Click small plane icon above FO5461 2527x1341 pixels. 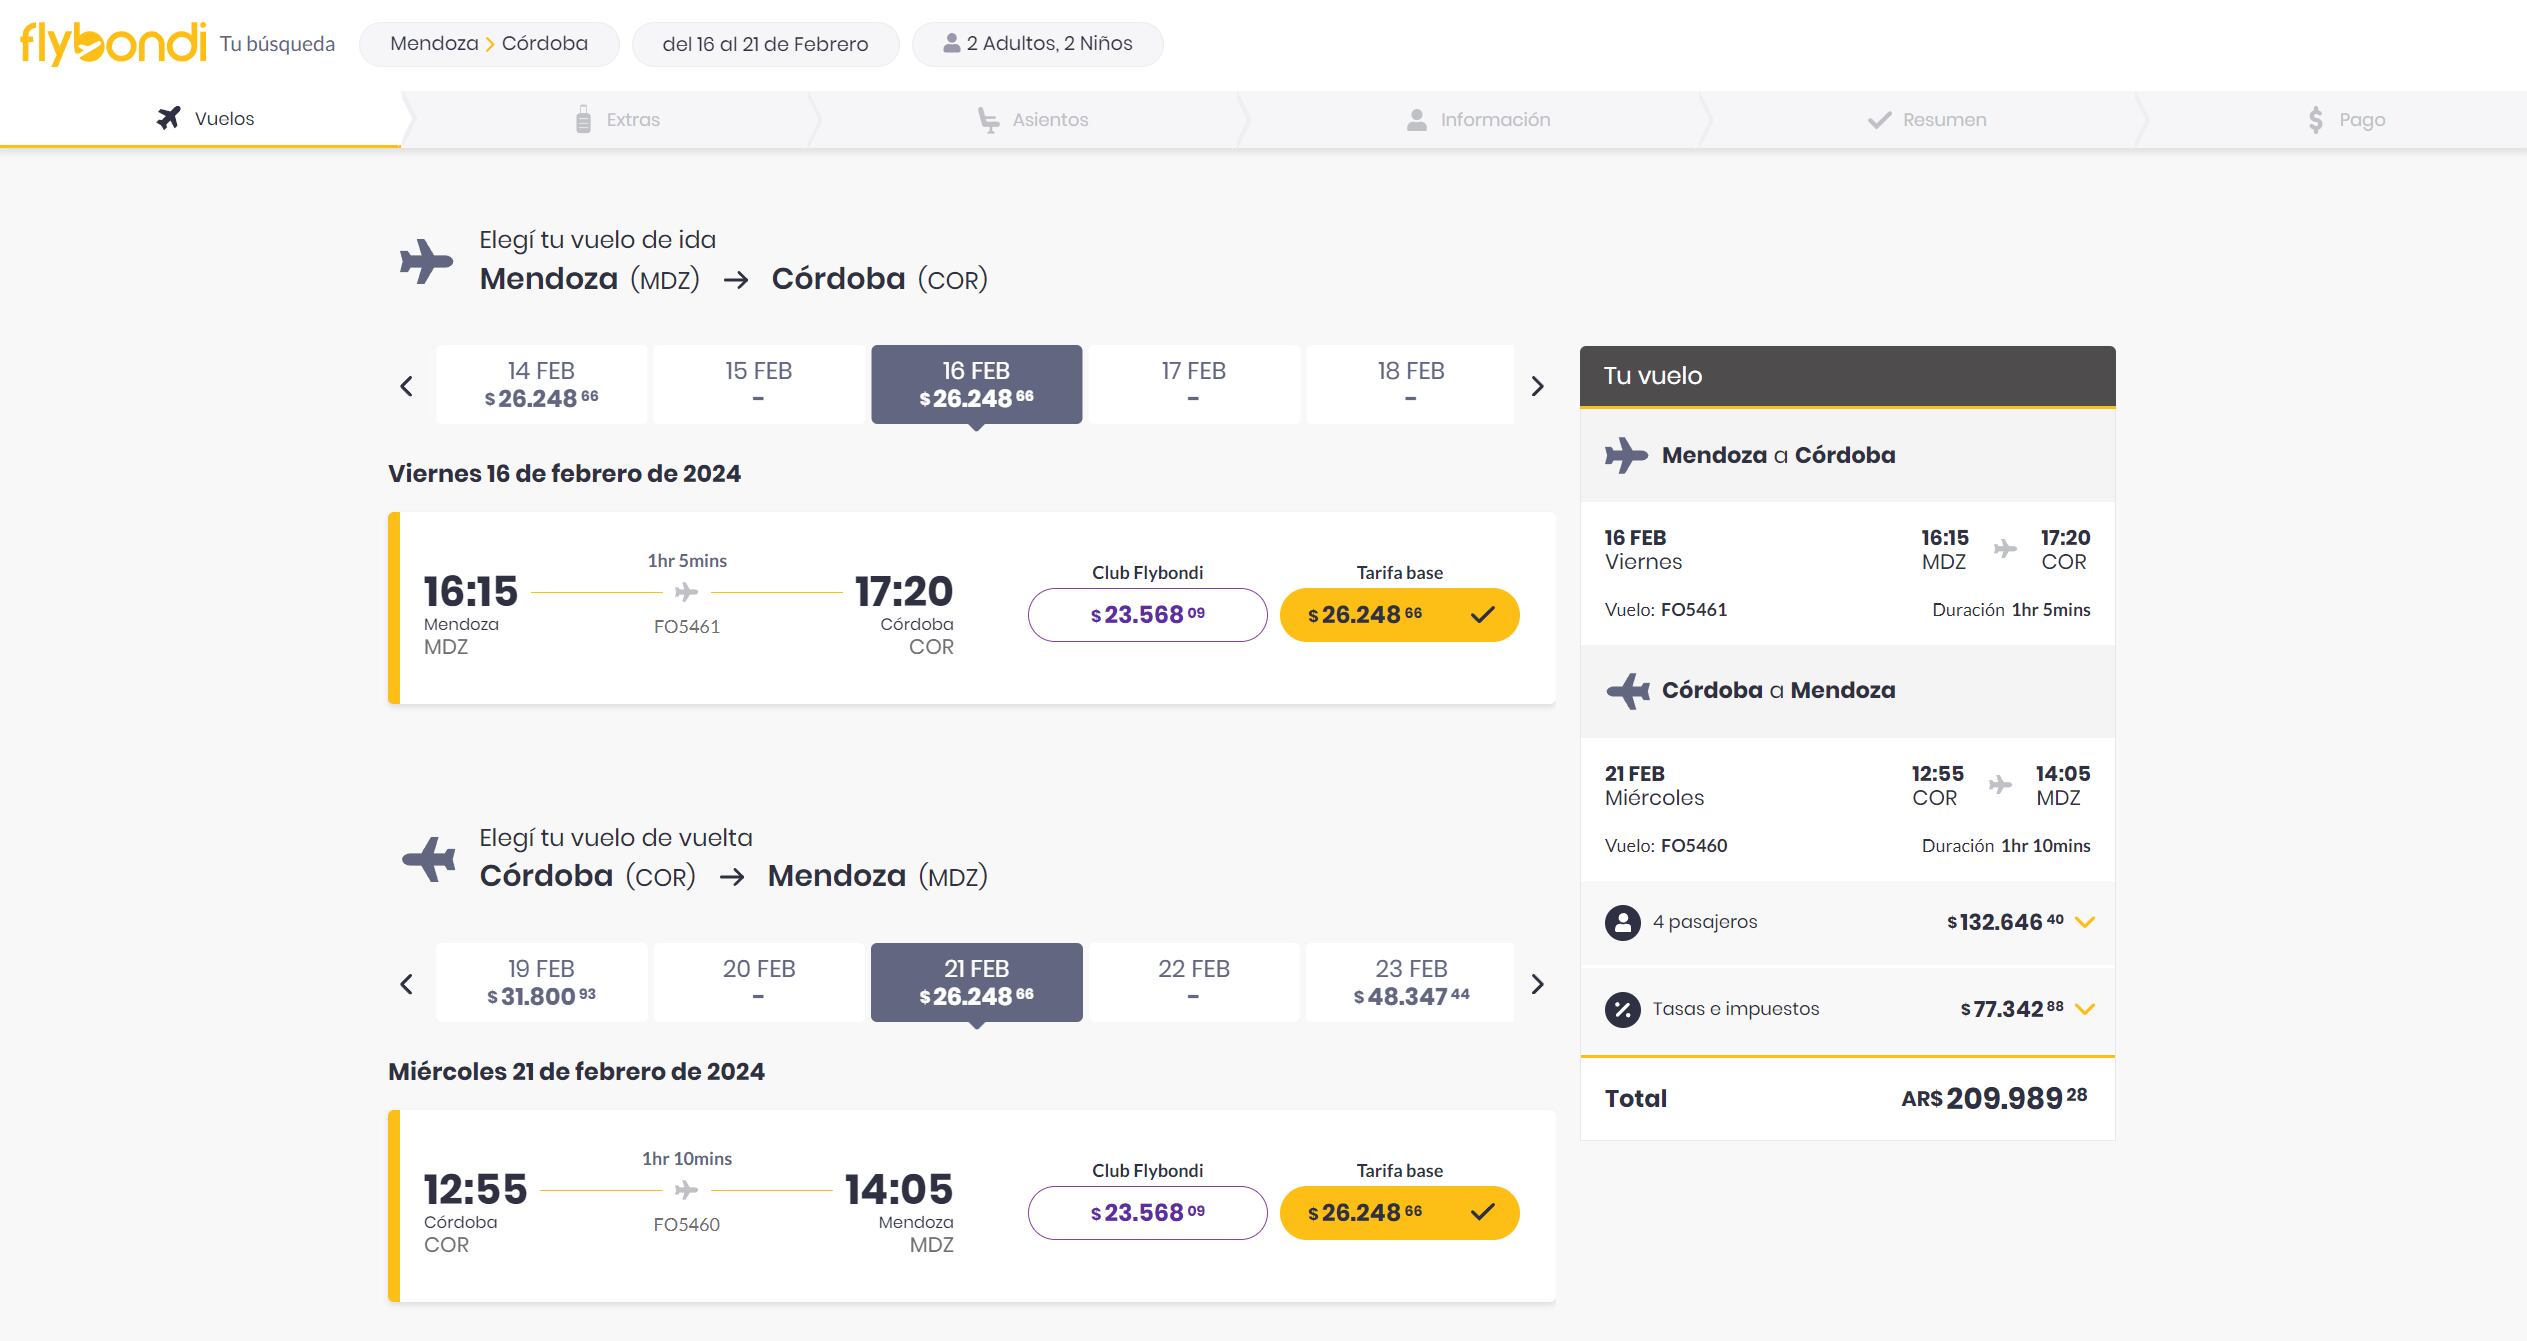click(686, 593)
